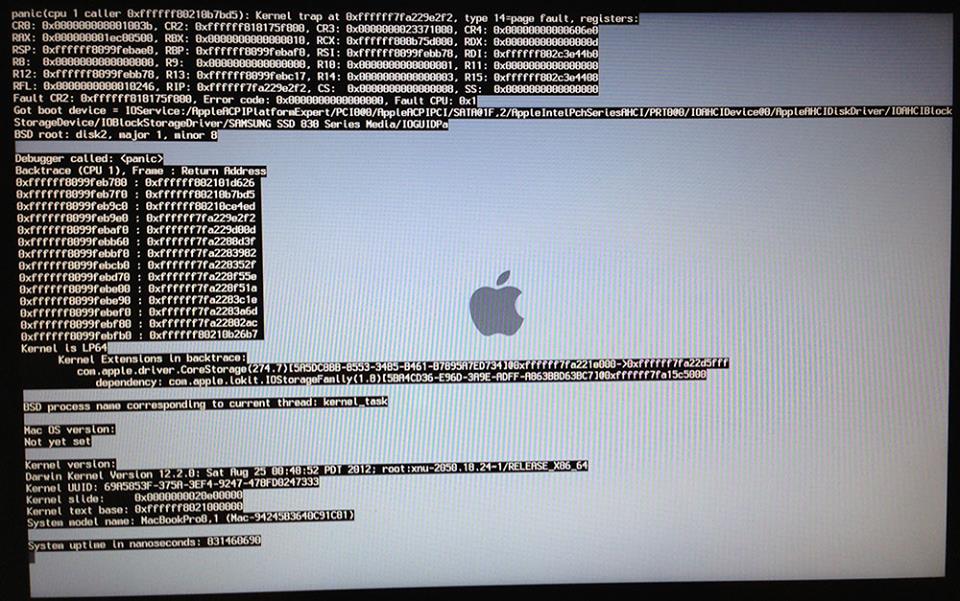Select the 'panic(cpu 1 caller' first line
This screenshot has height=601, width=960.
coord(324,18)
